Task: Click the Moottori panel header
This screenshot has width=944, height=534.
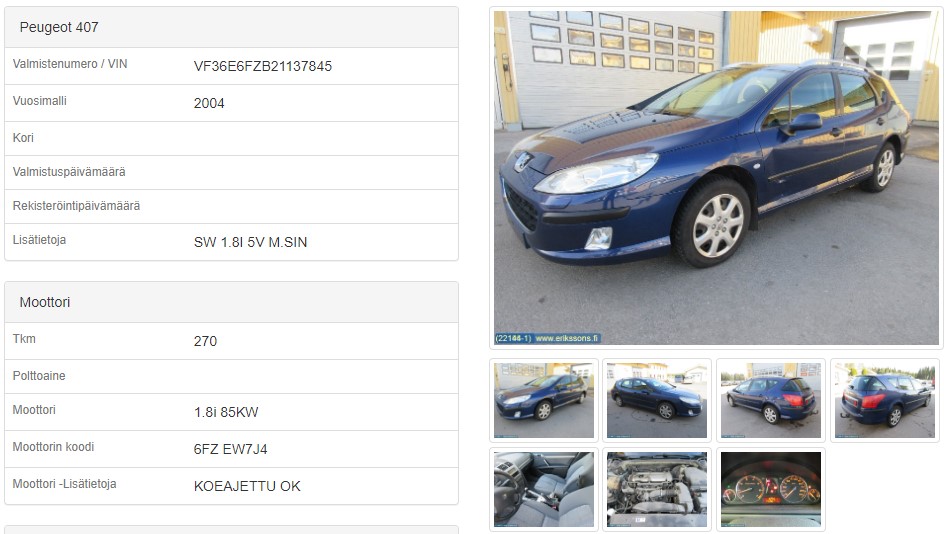Action: (x=231, y=302)
